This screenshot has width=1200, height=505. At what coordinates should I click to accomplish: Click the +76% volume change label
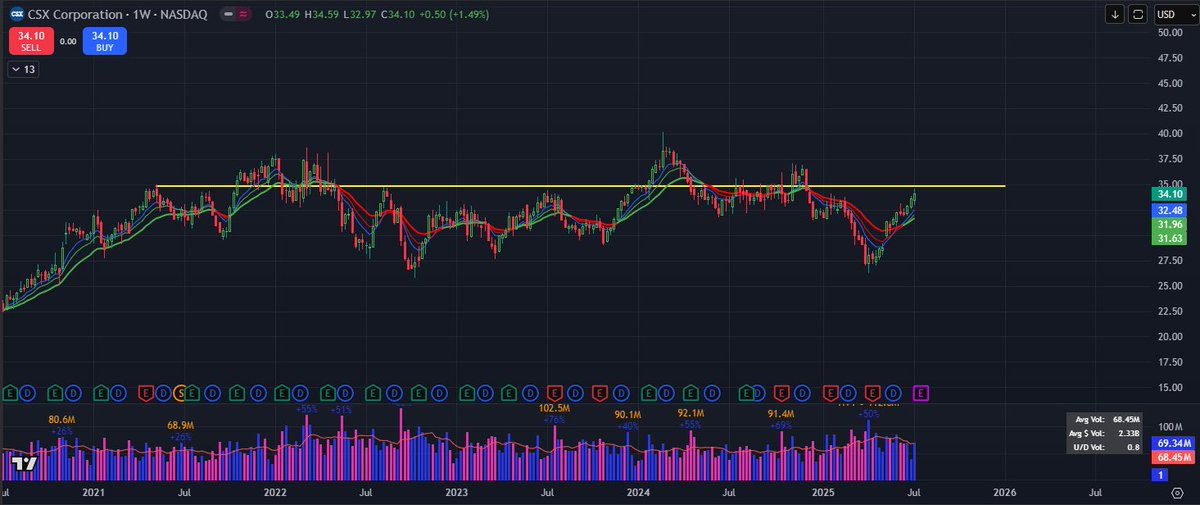[554, 420]
